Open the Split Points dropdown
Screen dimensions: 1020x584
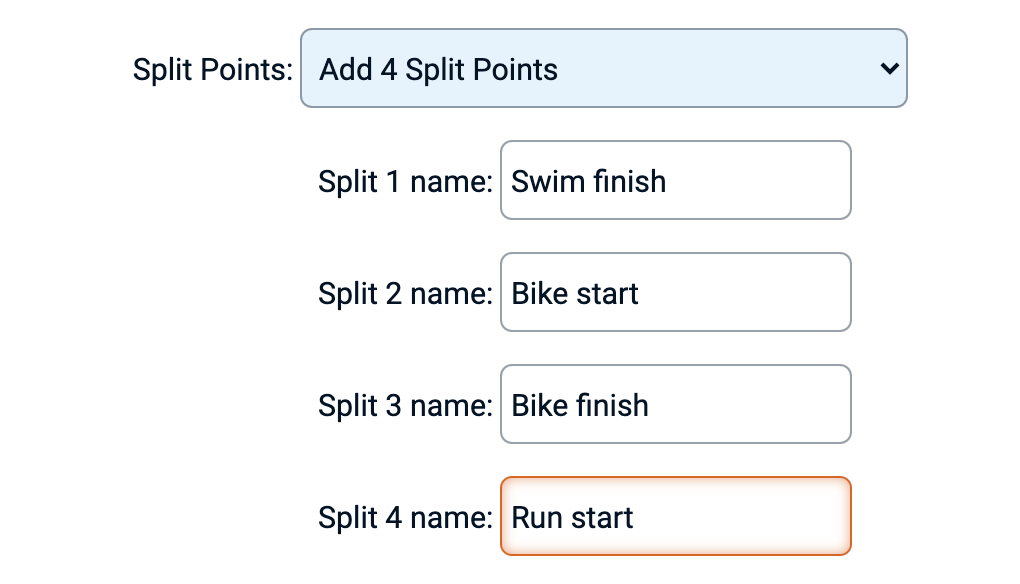(603, 69)
